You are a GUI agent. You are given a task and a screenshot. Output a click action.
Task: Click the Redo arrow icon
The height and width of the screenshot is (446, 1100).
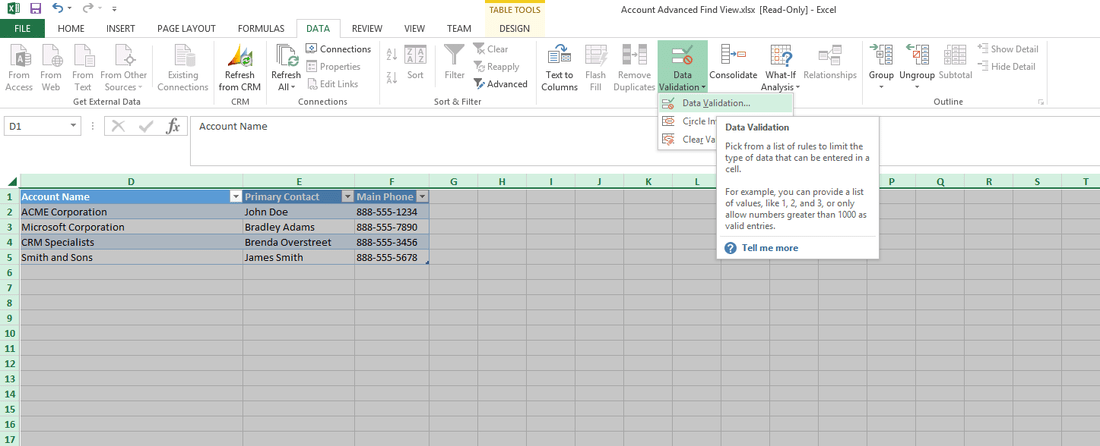tap(87, 9)
